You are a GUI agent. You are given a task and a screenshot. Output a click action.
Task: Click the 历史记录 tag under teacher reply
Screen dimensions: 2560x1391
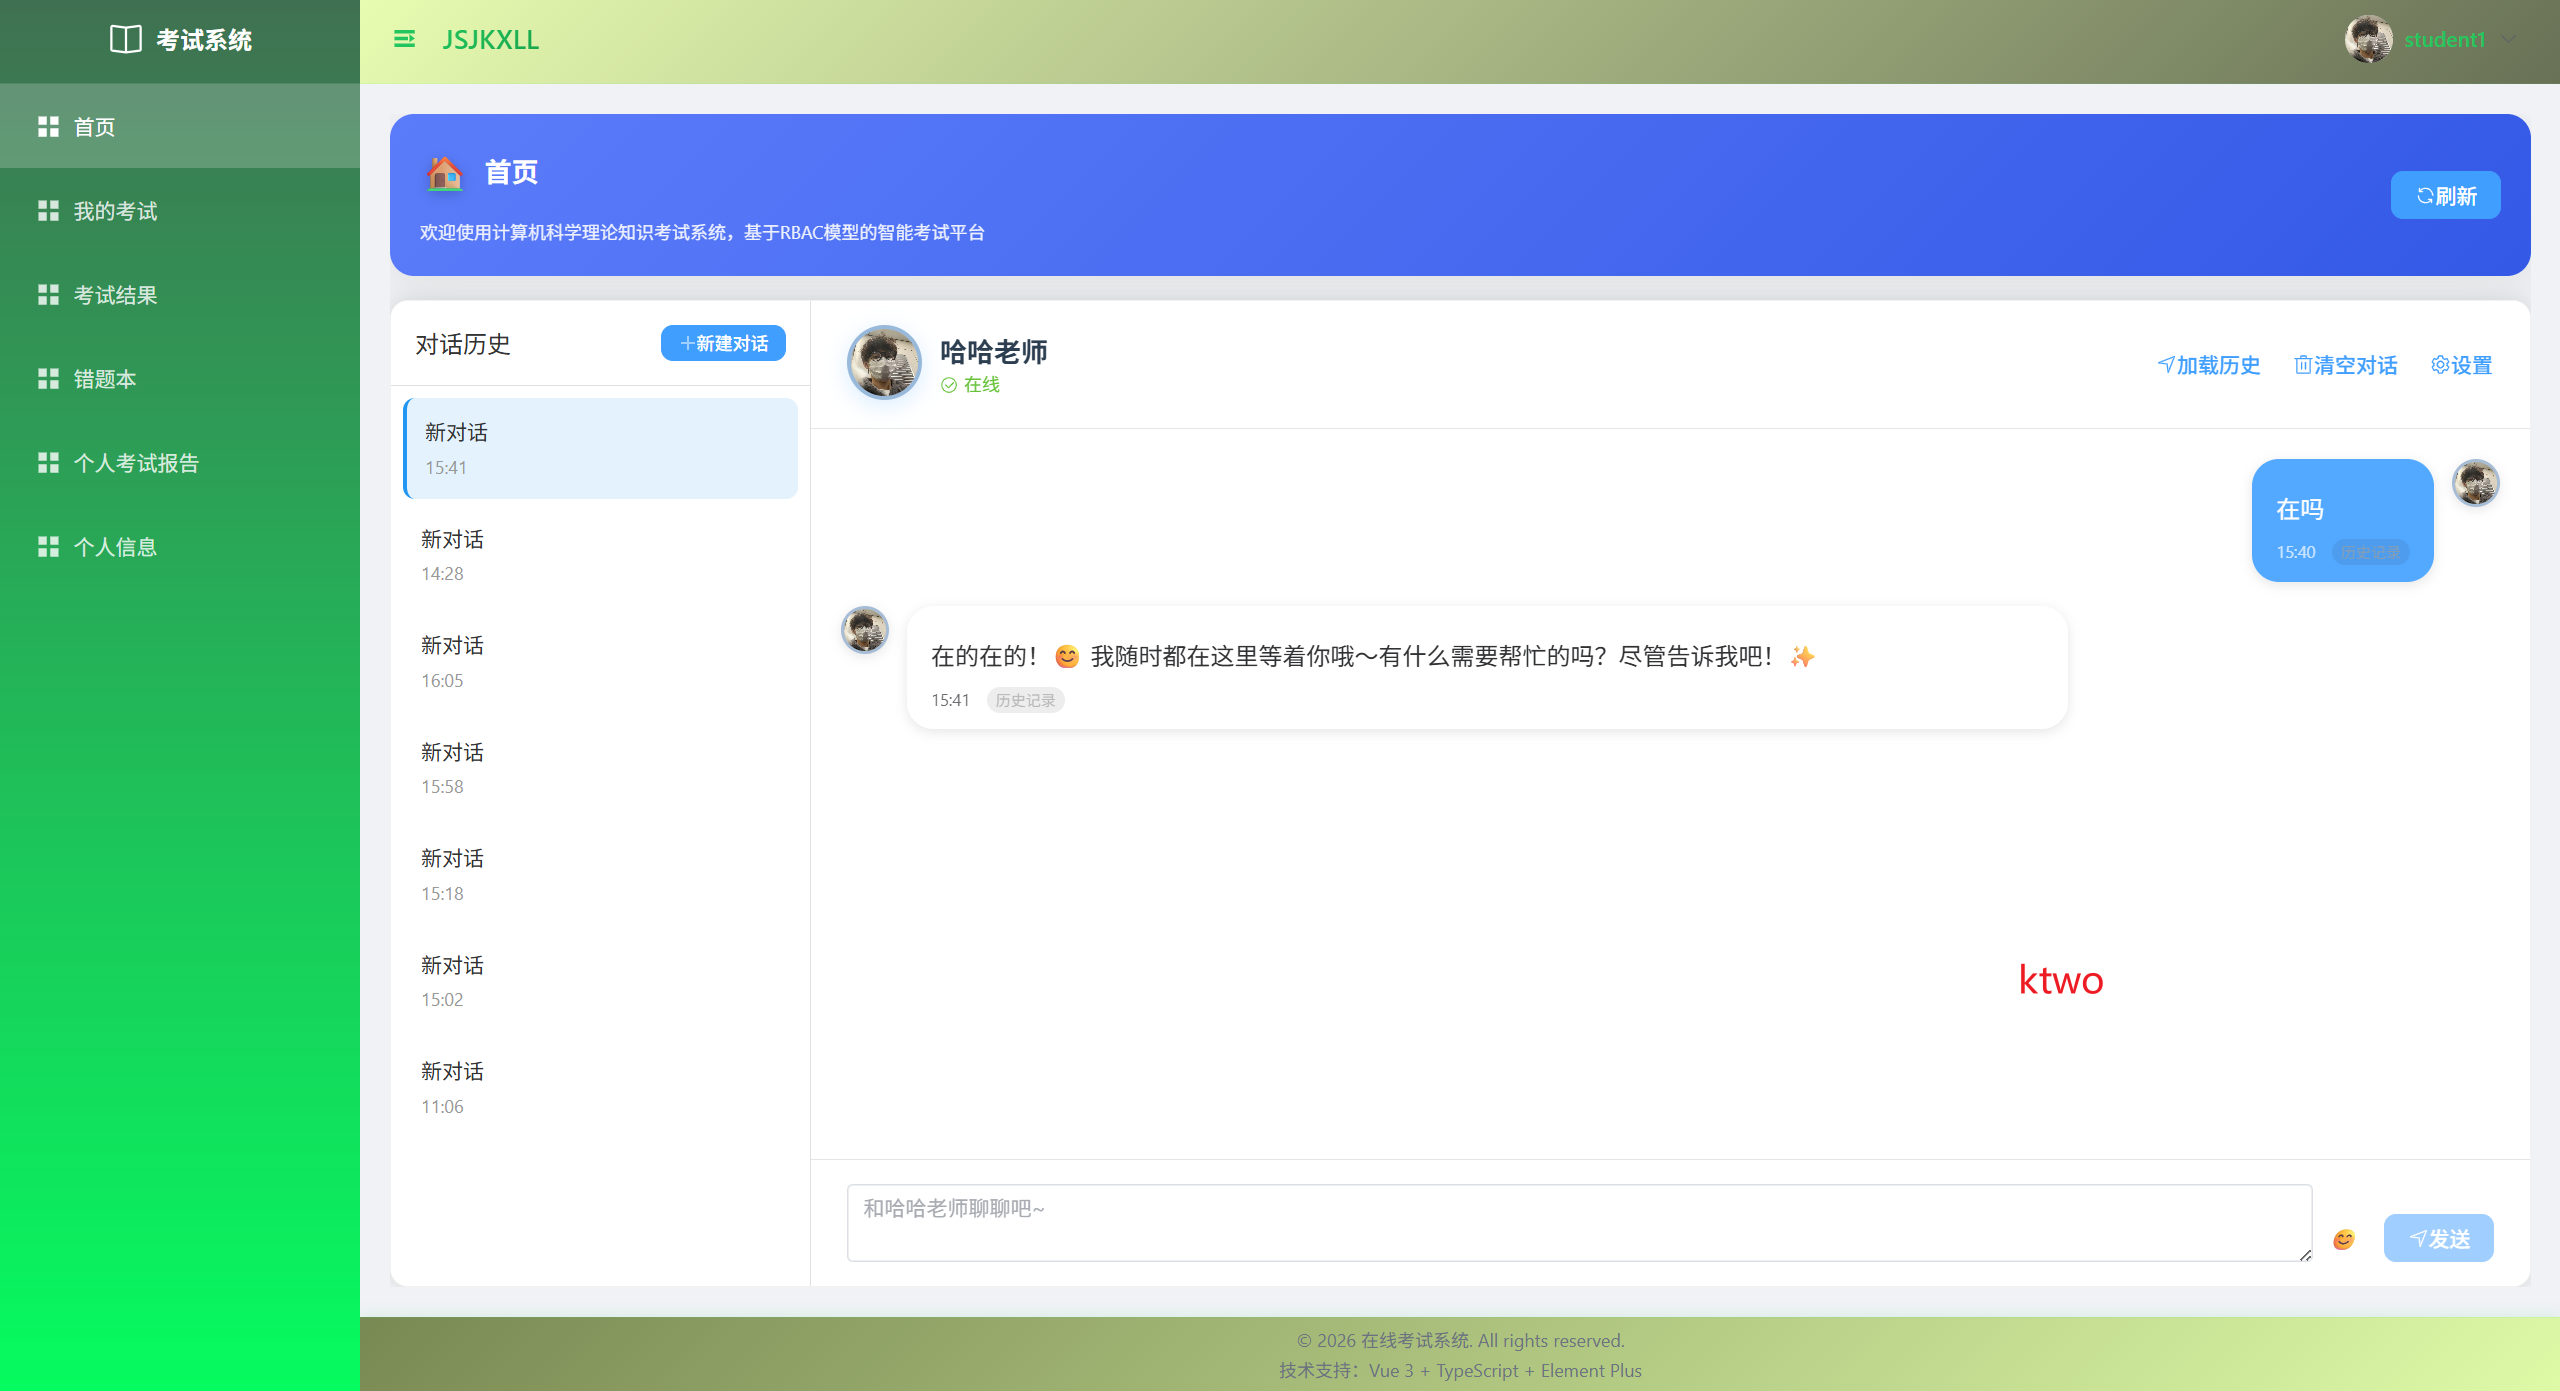click(1025, 700)
